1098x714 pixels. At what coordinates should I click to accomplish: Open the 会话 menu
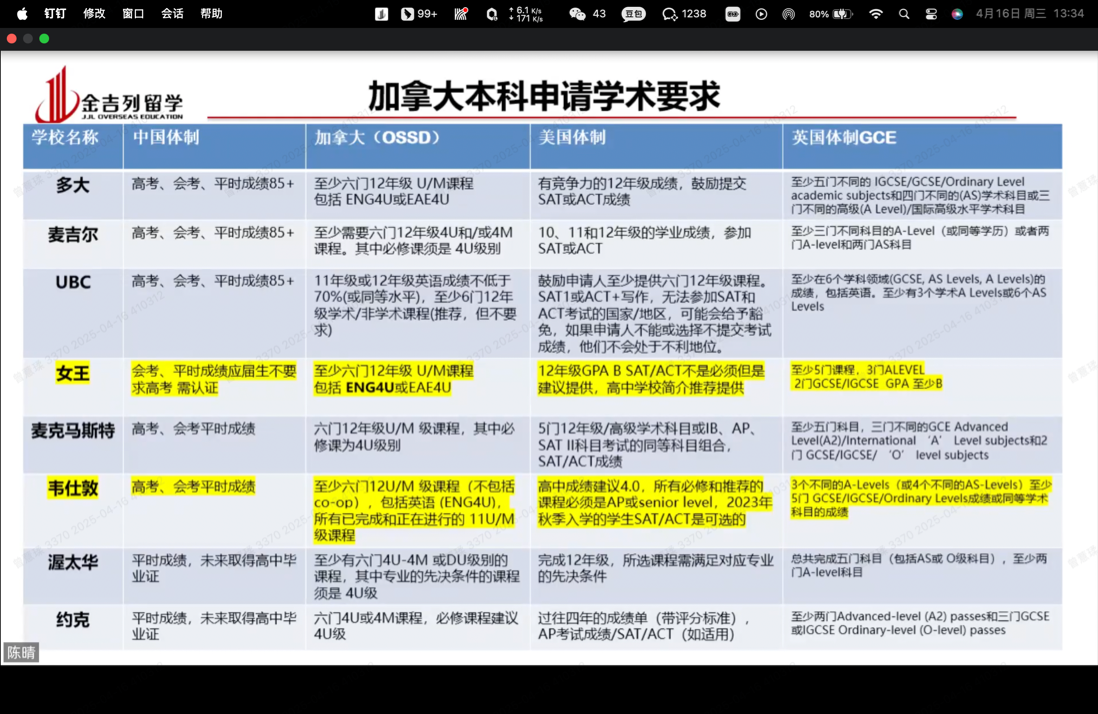[172, 13]
